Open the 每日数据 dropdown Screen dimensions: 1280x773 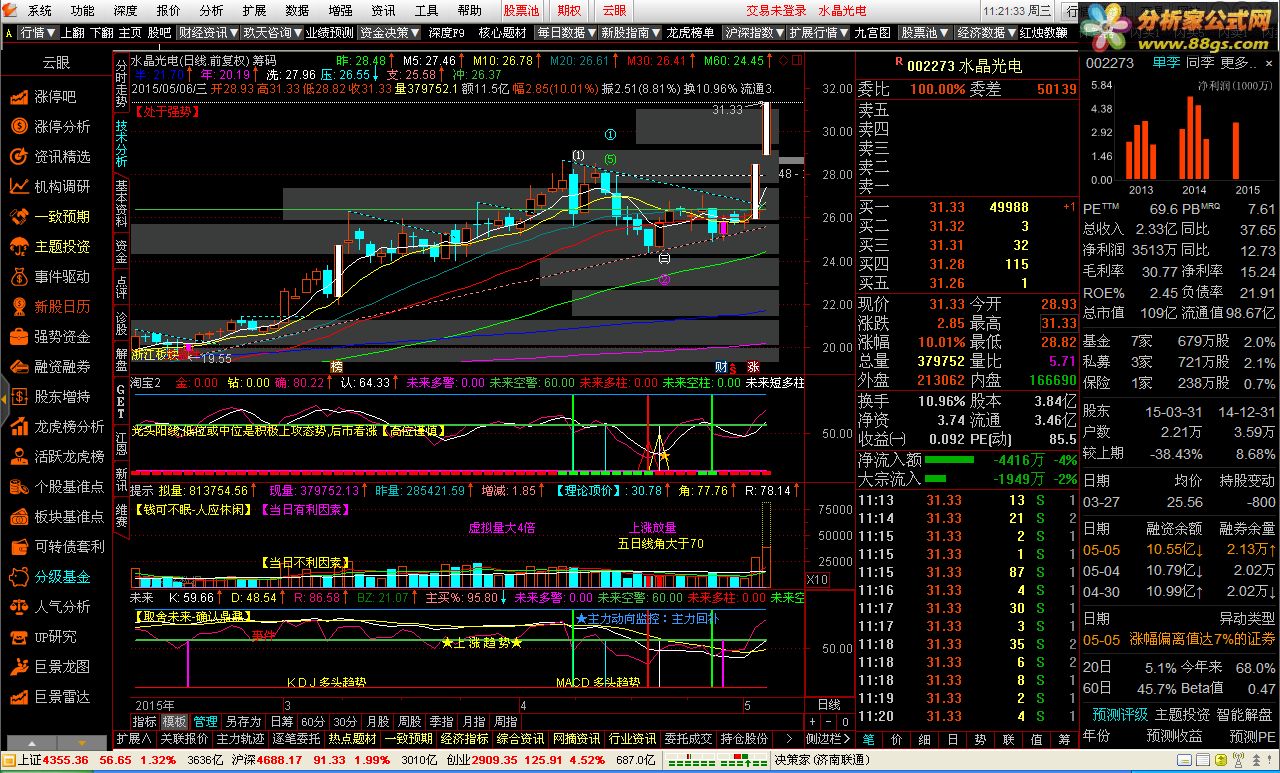click(x=566, y=32)
